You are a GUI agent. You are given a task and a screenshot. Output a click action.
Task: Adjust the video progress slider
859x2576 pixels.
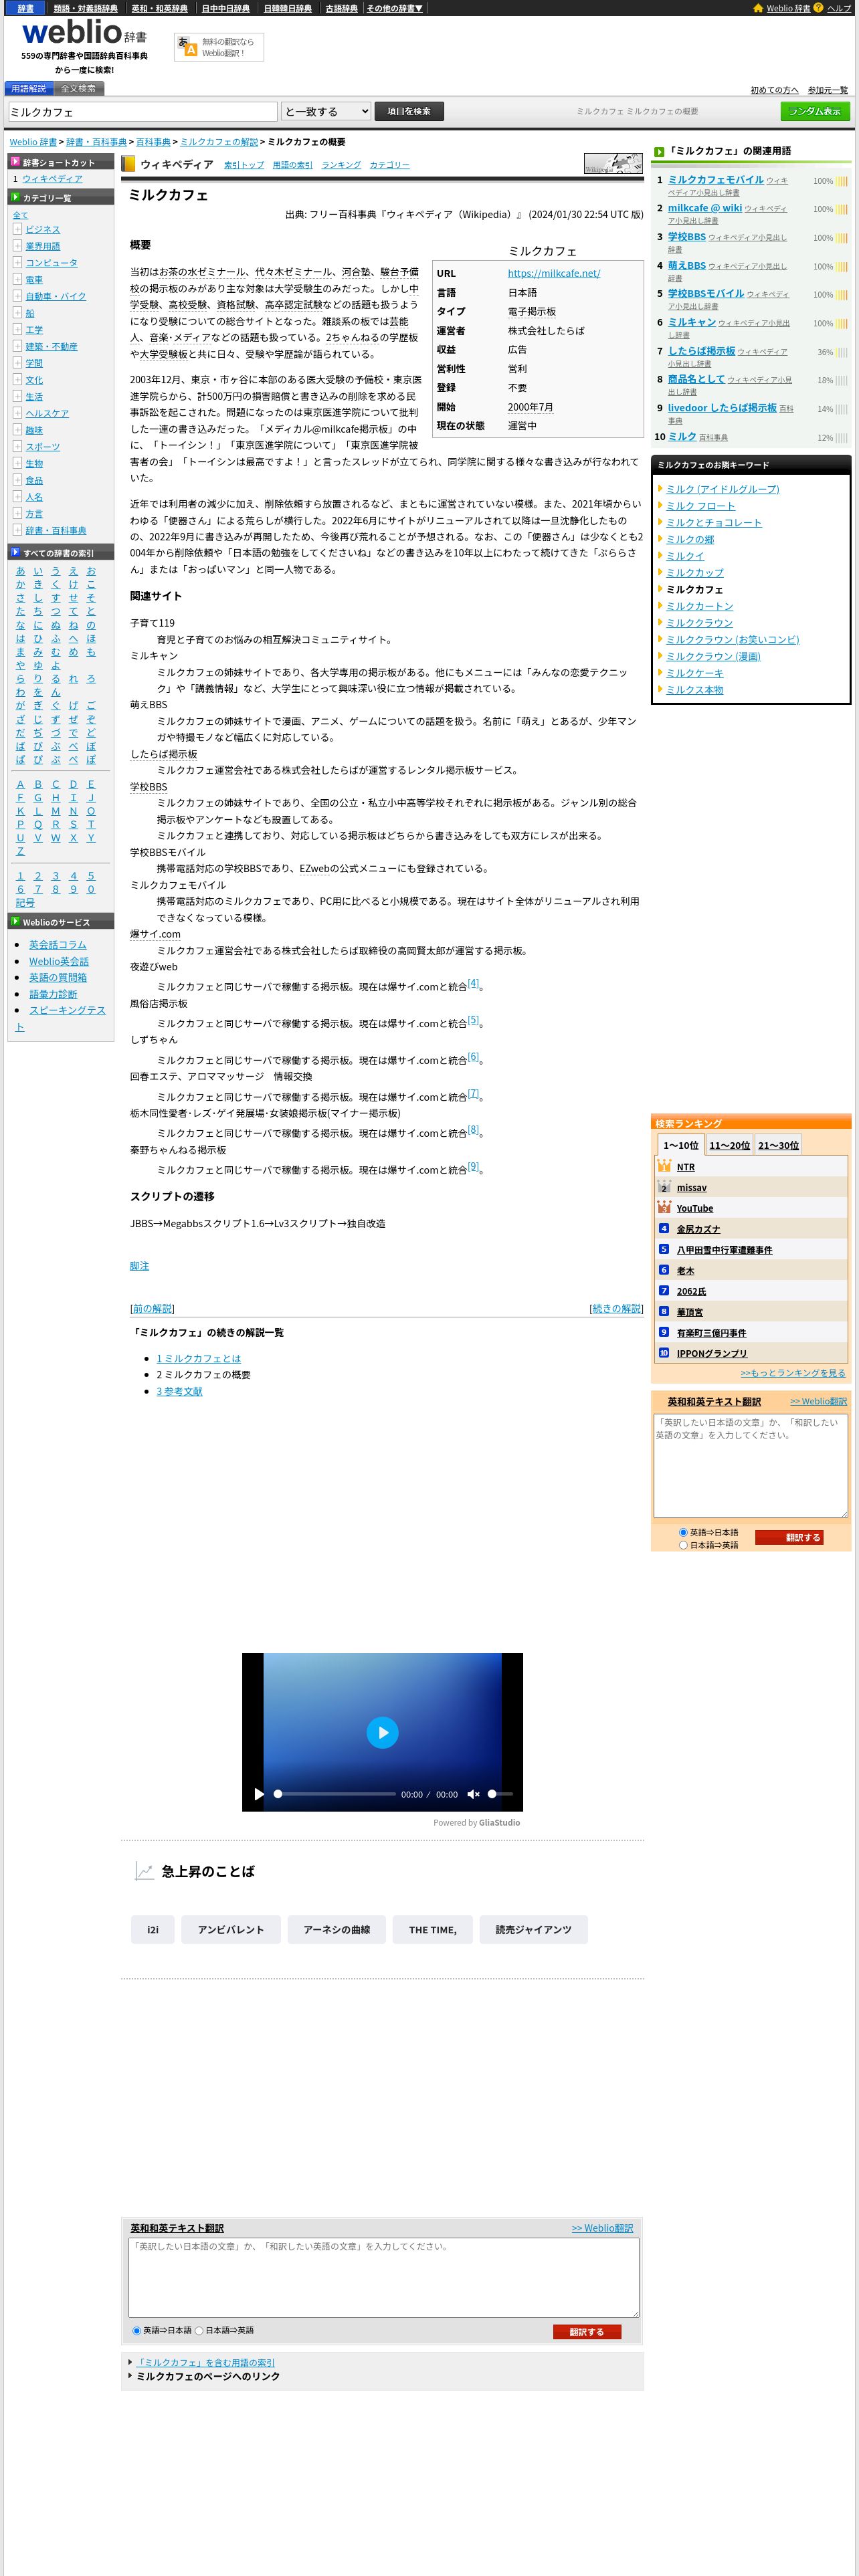tap(335, 1794)
